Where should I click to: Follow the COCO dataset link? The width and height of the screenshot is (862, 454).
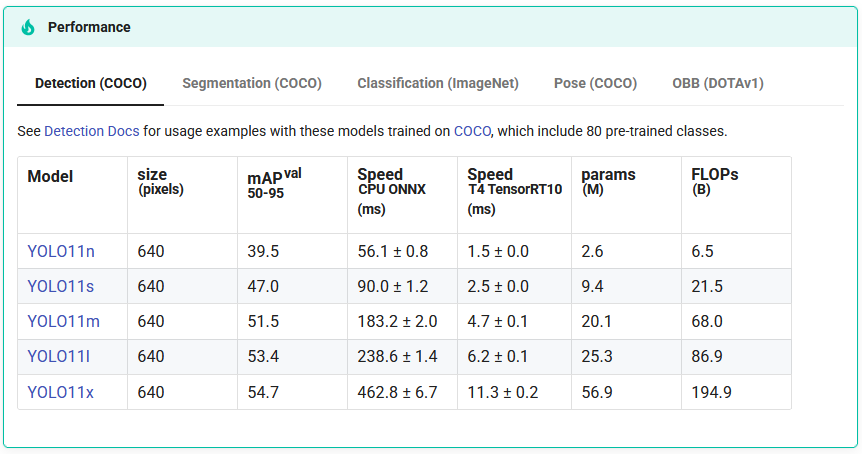coord(472,131)
